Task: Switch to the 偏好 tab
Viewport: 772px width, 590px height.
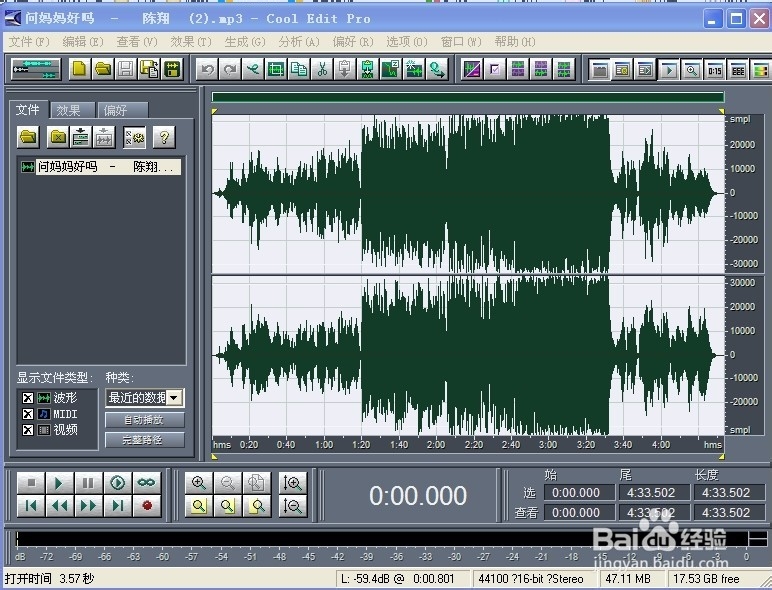Action: [122, 110]
